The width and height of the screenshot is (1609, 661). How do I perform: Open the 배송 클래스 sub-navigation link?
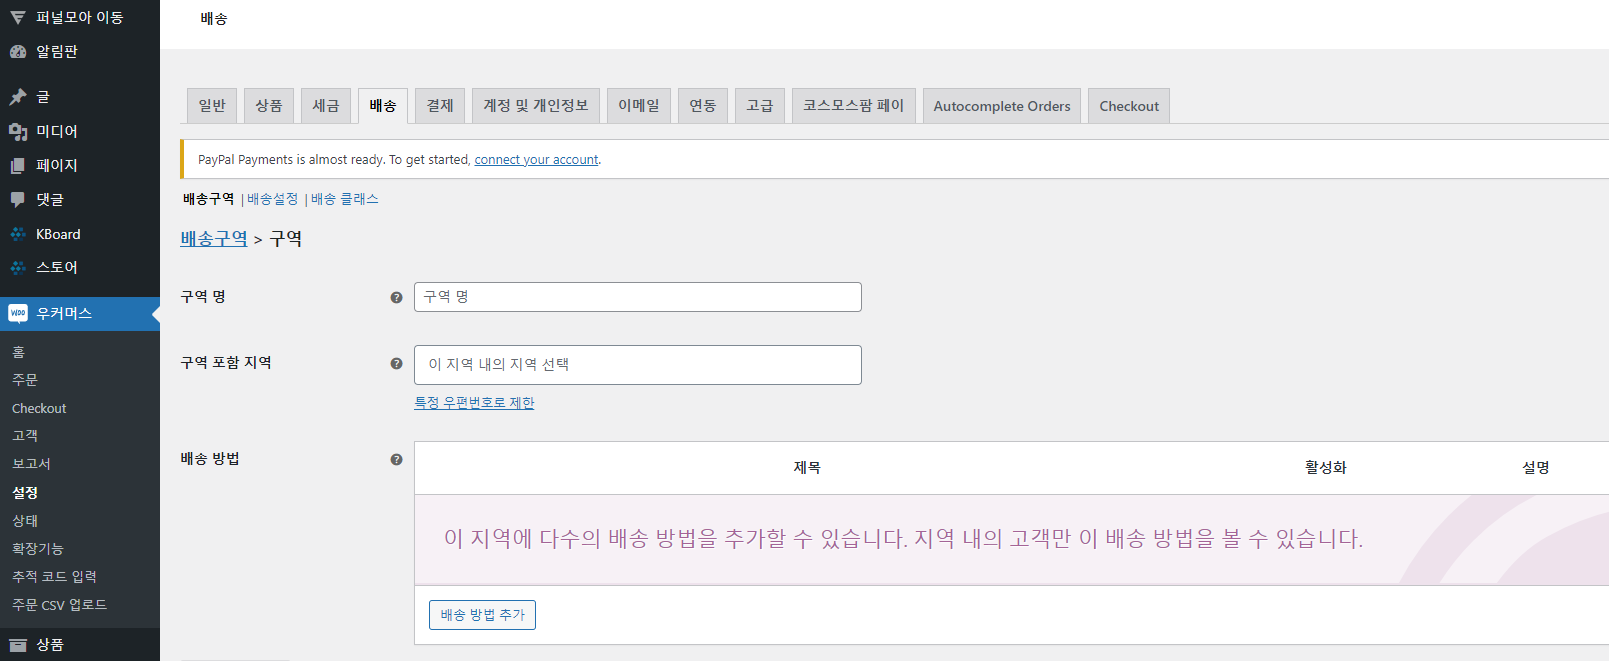click(x=345, y=199)
